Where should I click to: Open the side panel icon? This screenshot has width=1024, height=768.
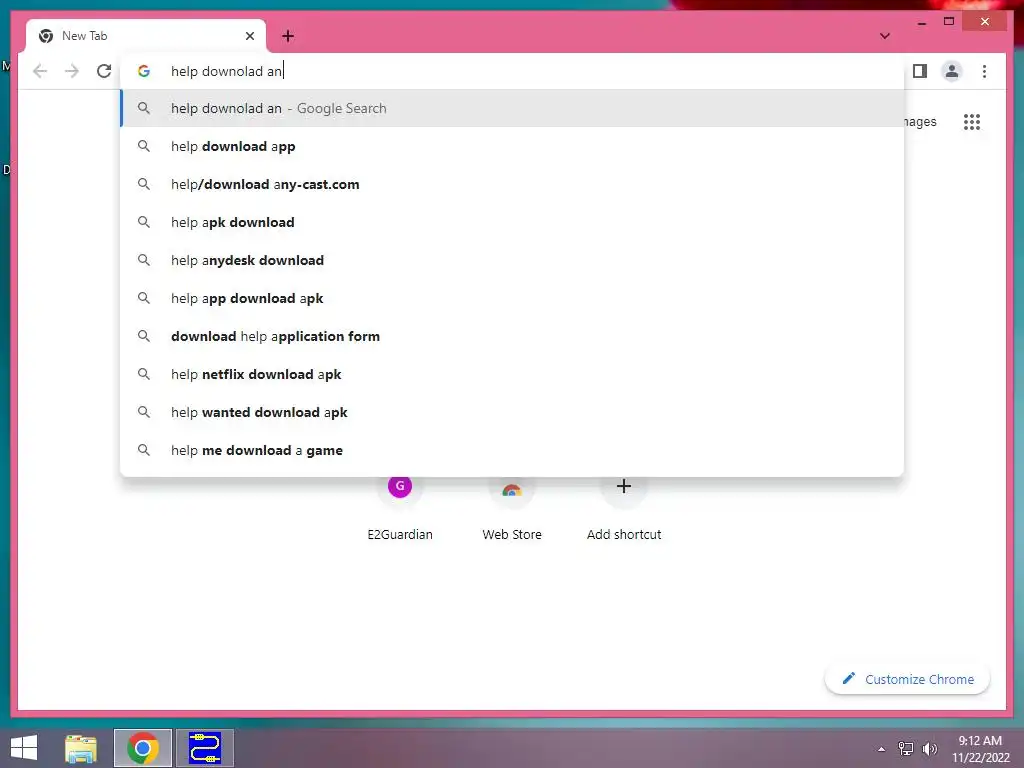pyautogui.click(x=920, y=71)
